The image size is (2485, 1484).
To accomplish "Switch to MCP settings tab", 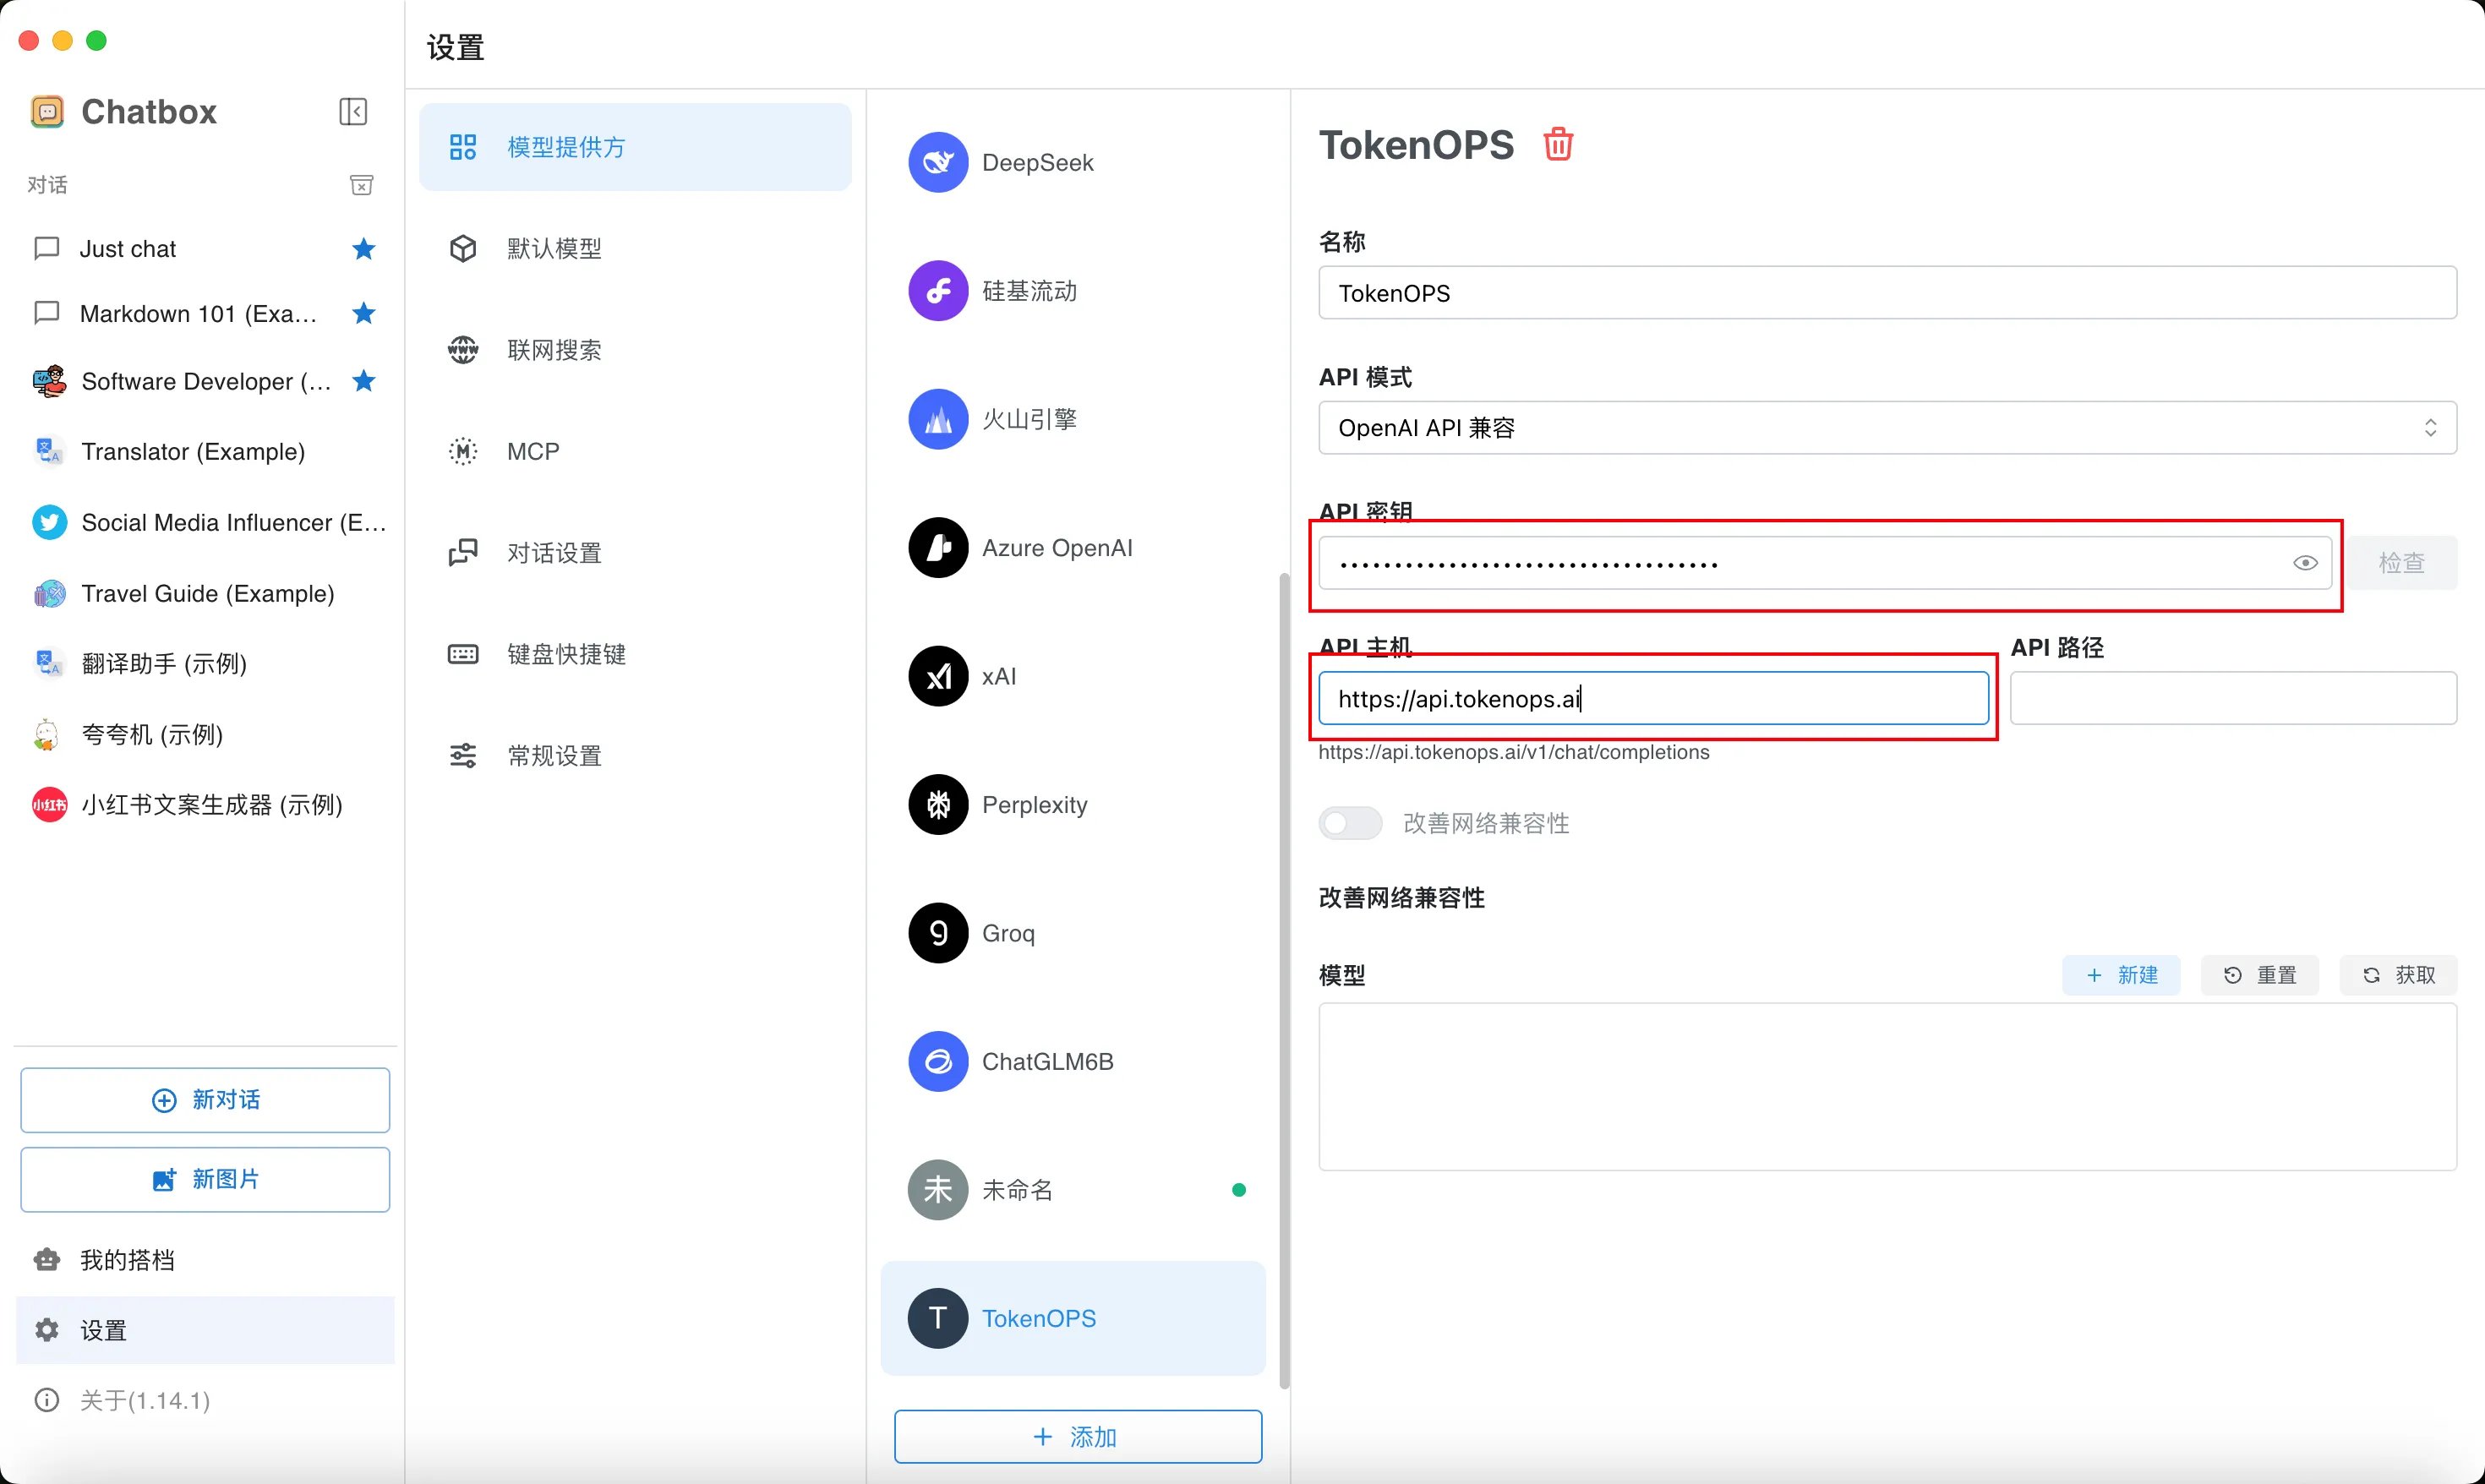I will point(635,451).
